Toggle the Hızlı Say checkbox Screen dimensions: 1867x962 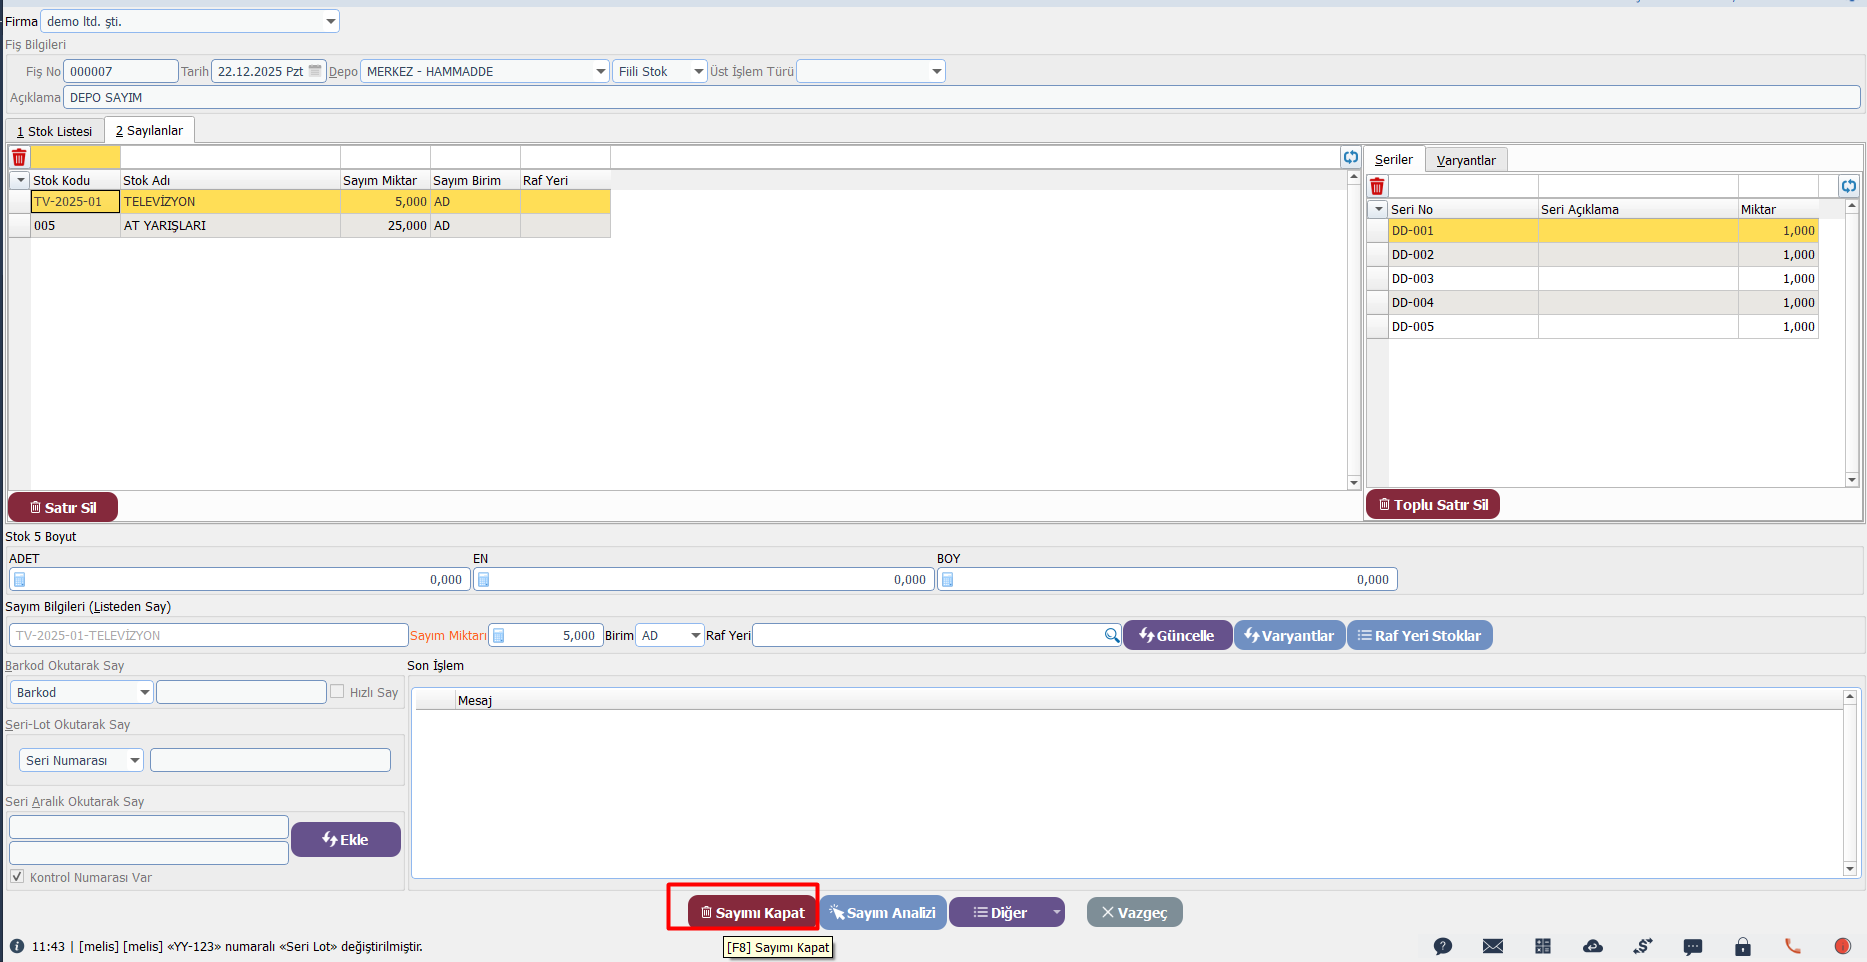pyautogui.click(x=337, y=692)
